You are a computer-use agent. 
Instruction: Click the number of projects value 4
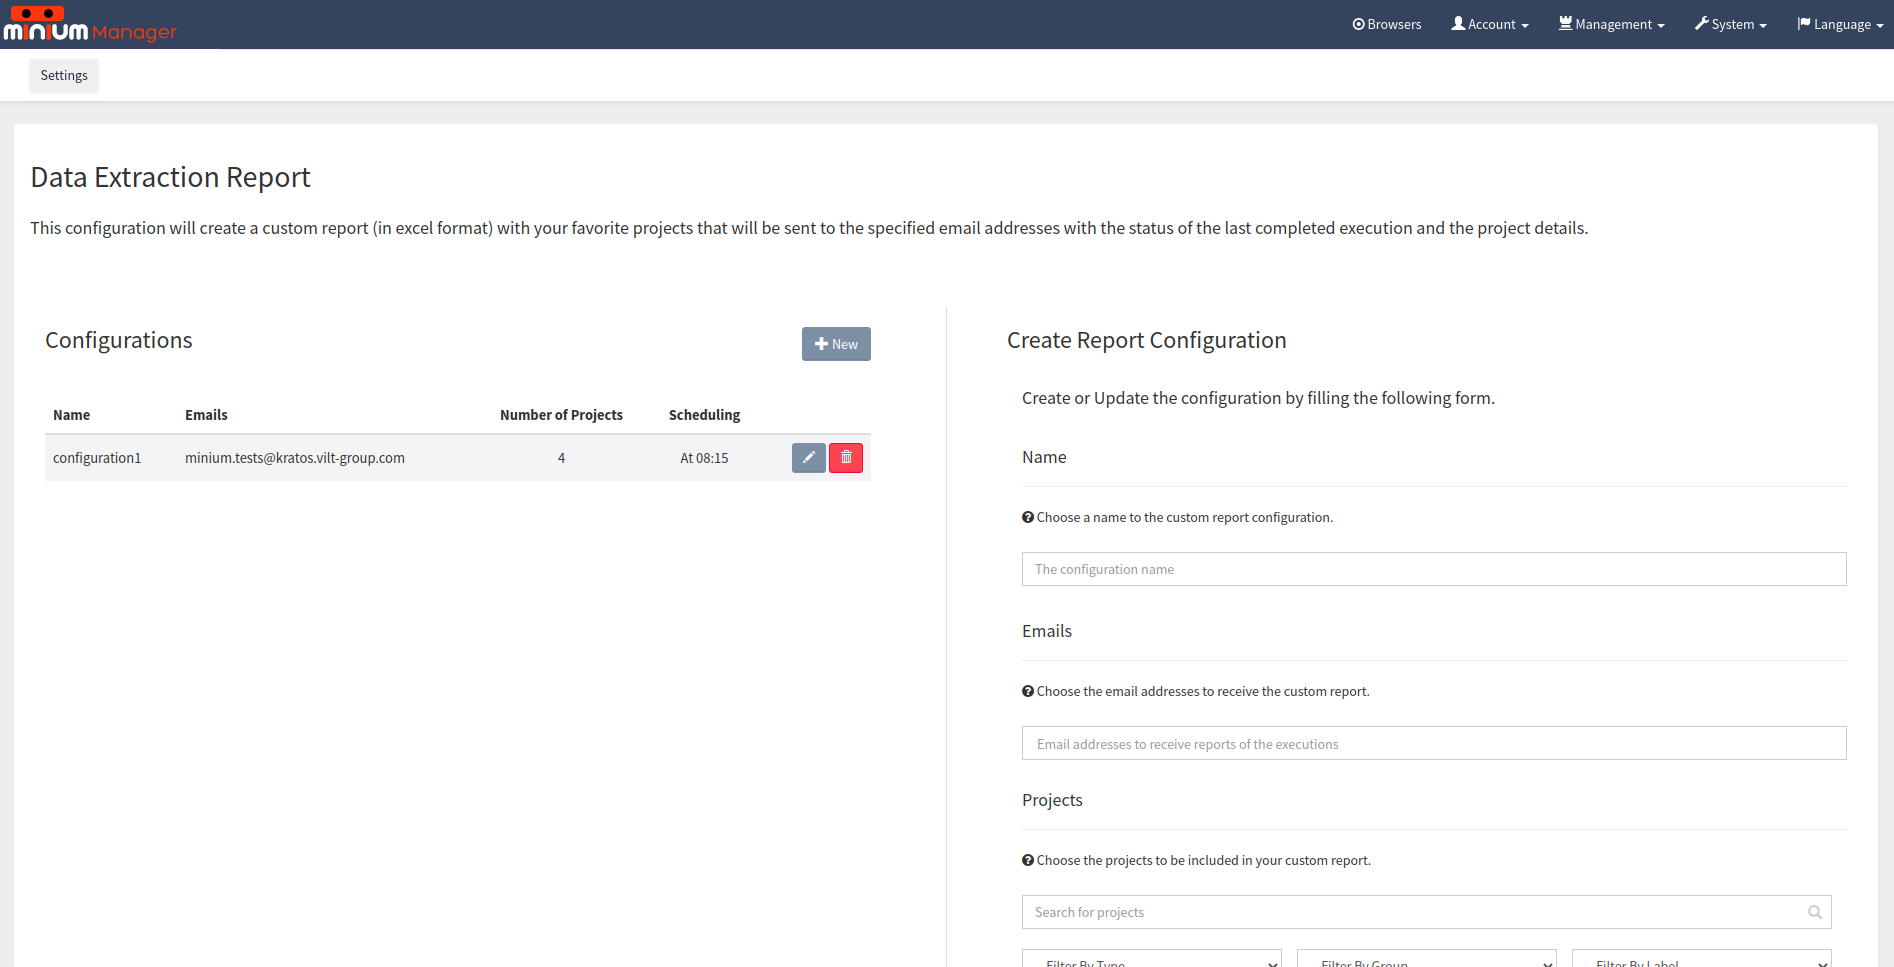[x=561, y=458]
